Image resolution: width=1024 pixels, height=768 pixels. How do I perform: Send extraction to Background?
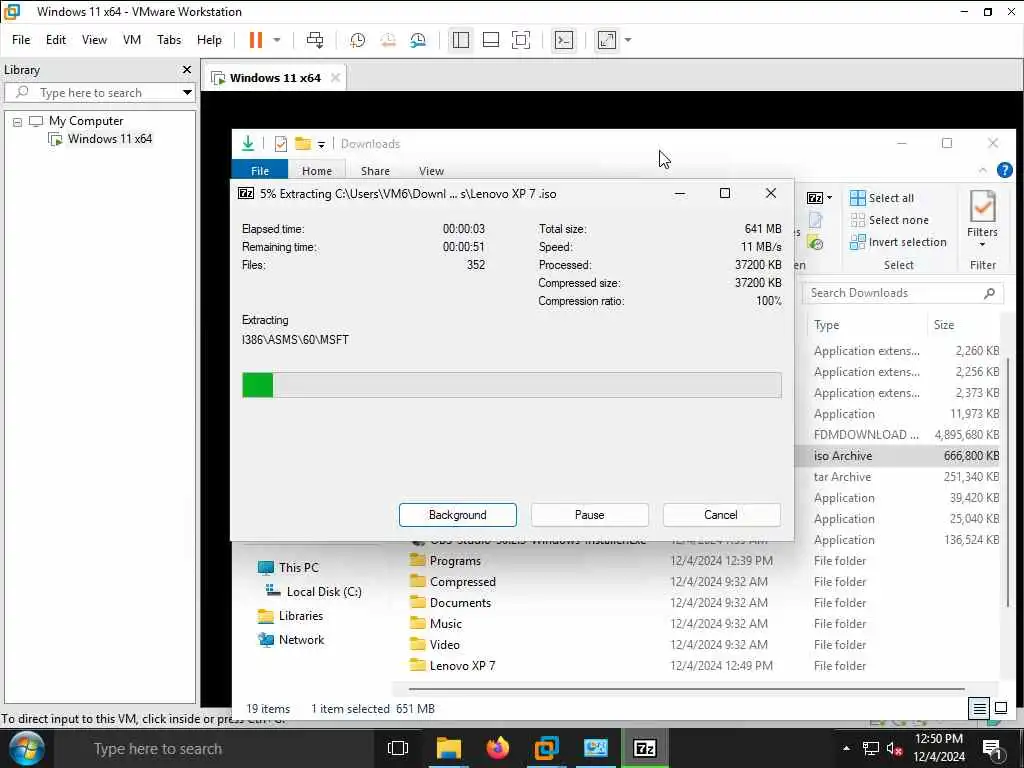click(x=458, y=515)
